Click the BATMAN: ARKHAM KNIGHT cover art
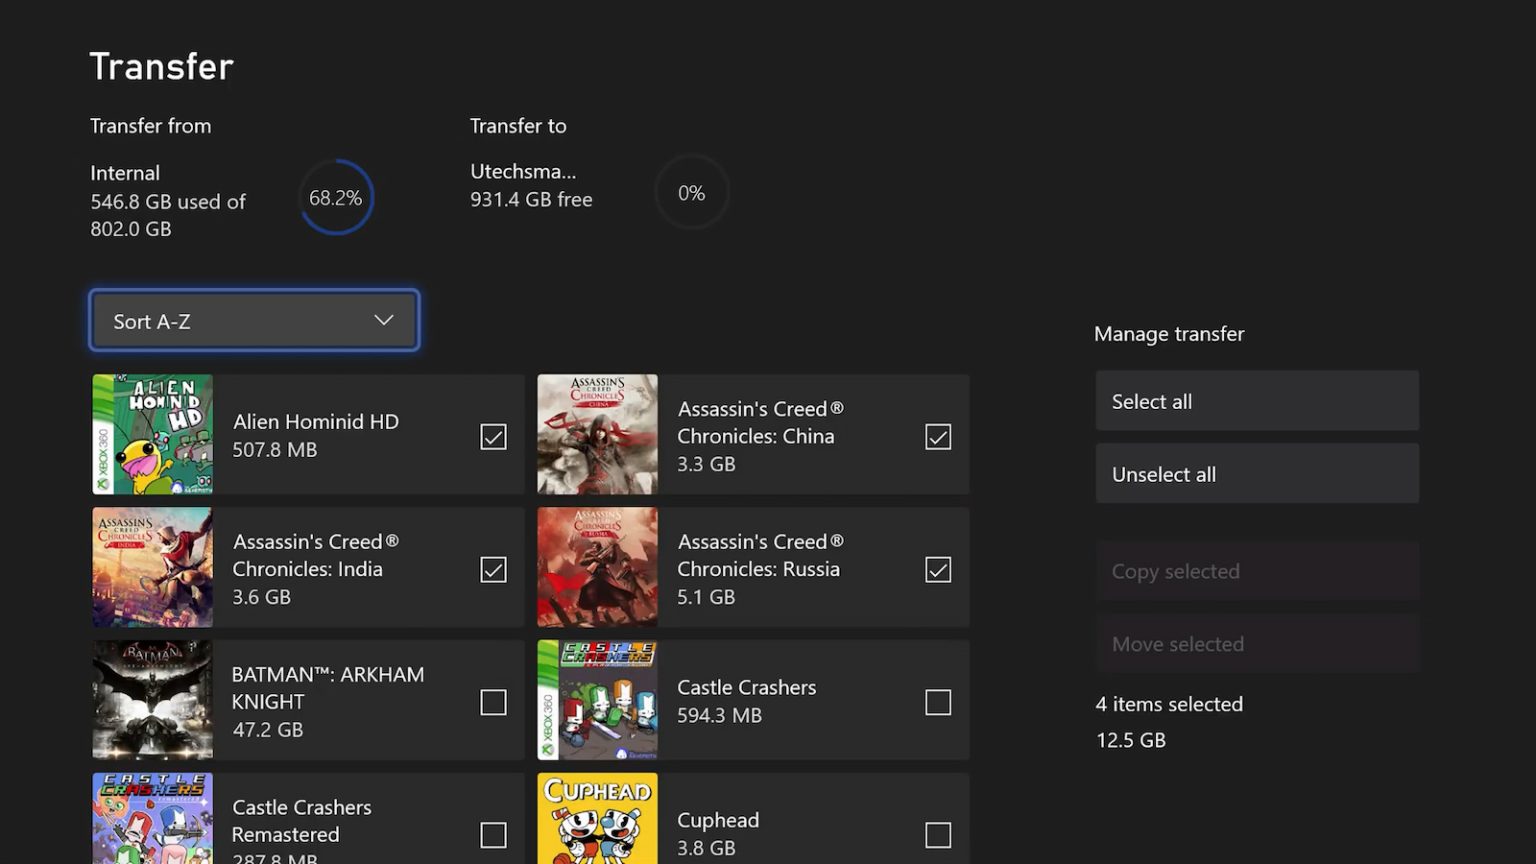1536x864 pixels. pos(152,700)
